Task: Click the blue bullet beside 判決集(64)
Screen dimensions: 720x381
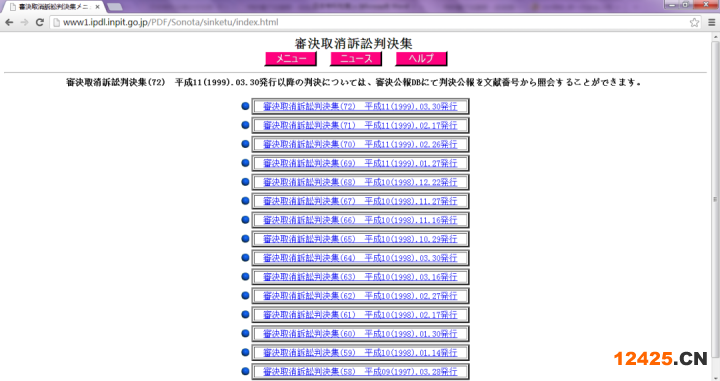Action: [x=245, y=258]
